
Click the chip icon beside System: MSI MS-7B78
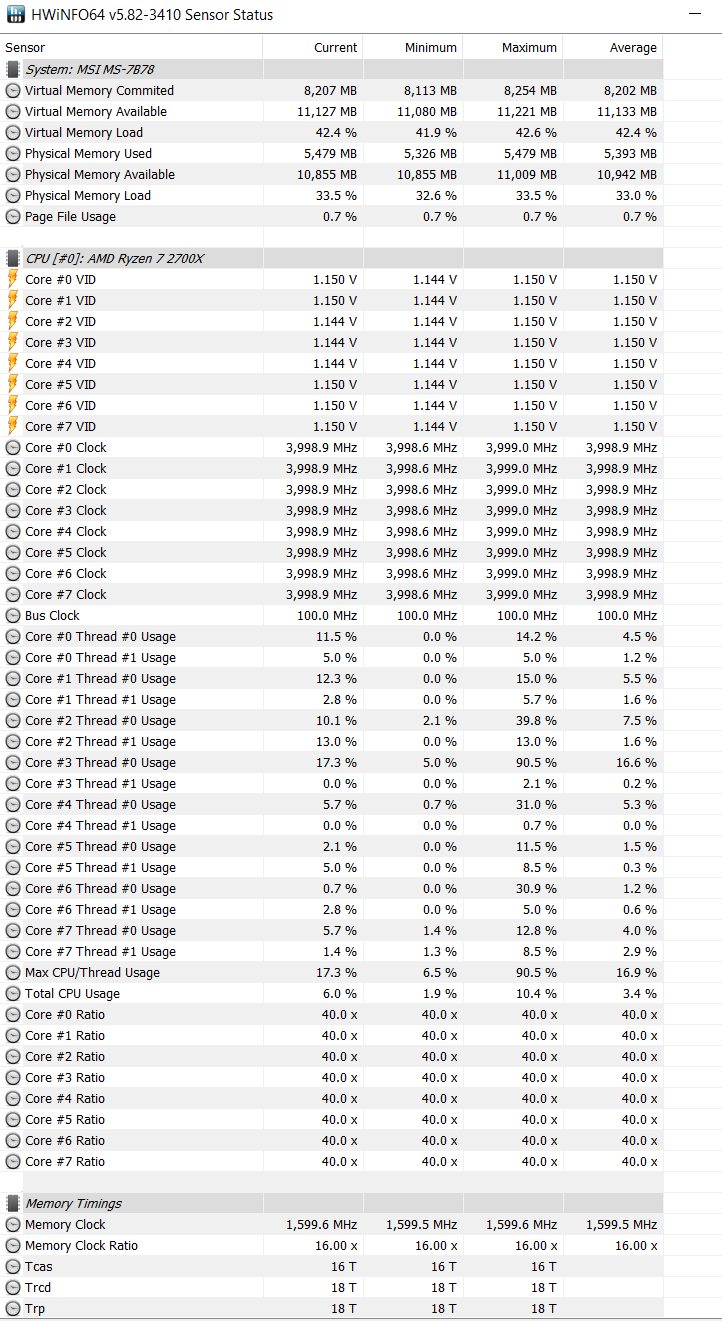click(x=13, y=69)
